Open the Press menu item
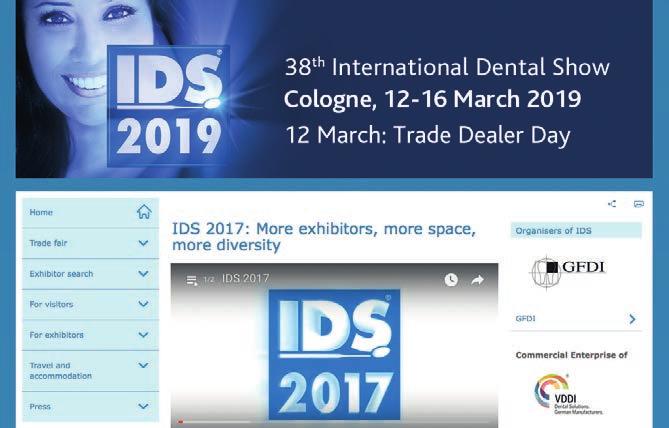669x428 pixels. point(90,407)
